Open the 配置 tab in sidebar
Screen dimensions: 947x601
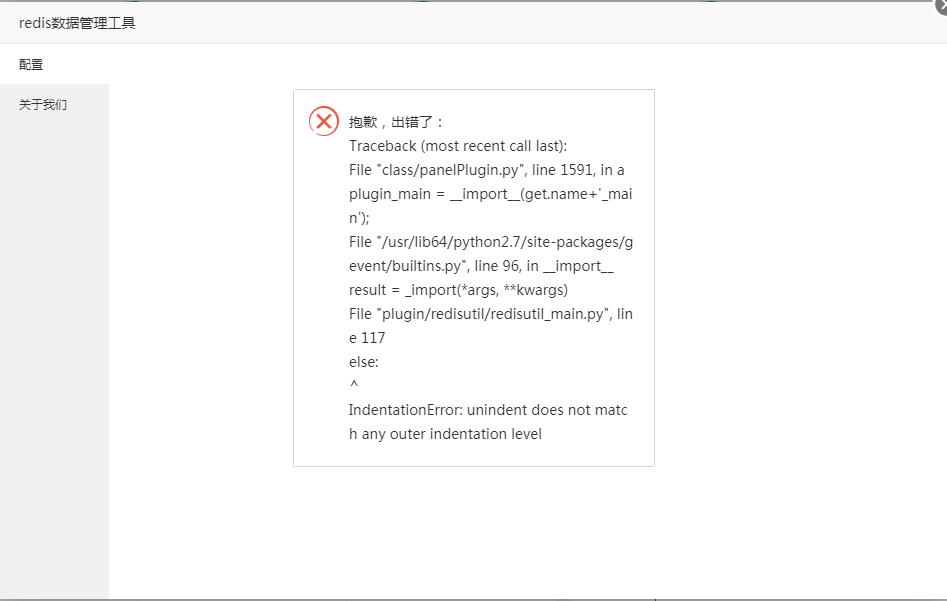(x=54, y=65)
